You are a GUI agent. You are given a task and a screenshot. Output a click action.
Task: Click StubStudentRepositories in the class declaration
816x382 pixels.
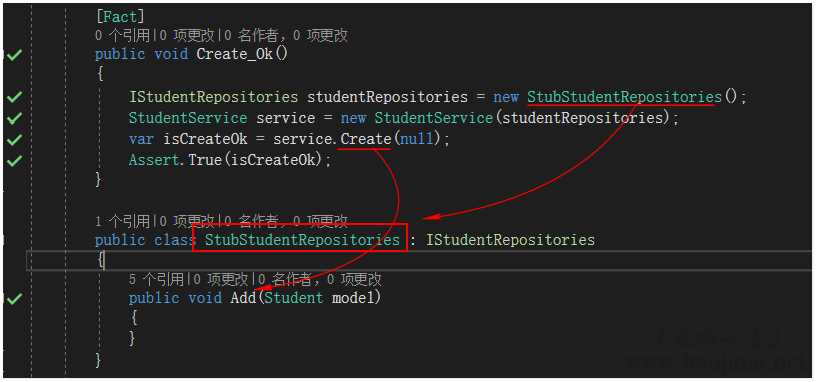[x=302, y=240]
